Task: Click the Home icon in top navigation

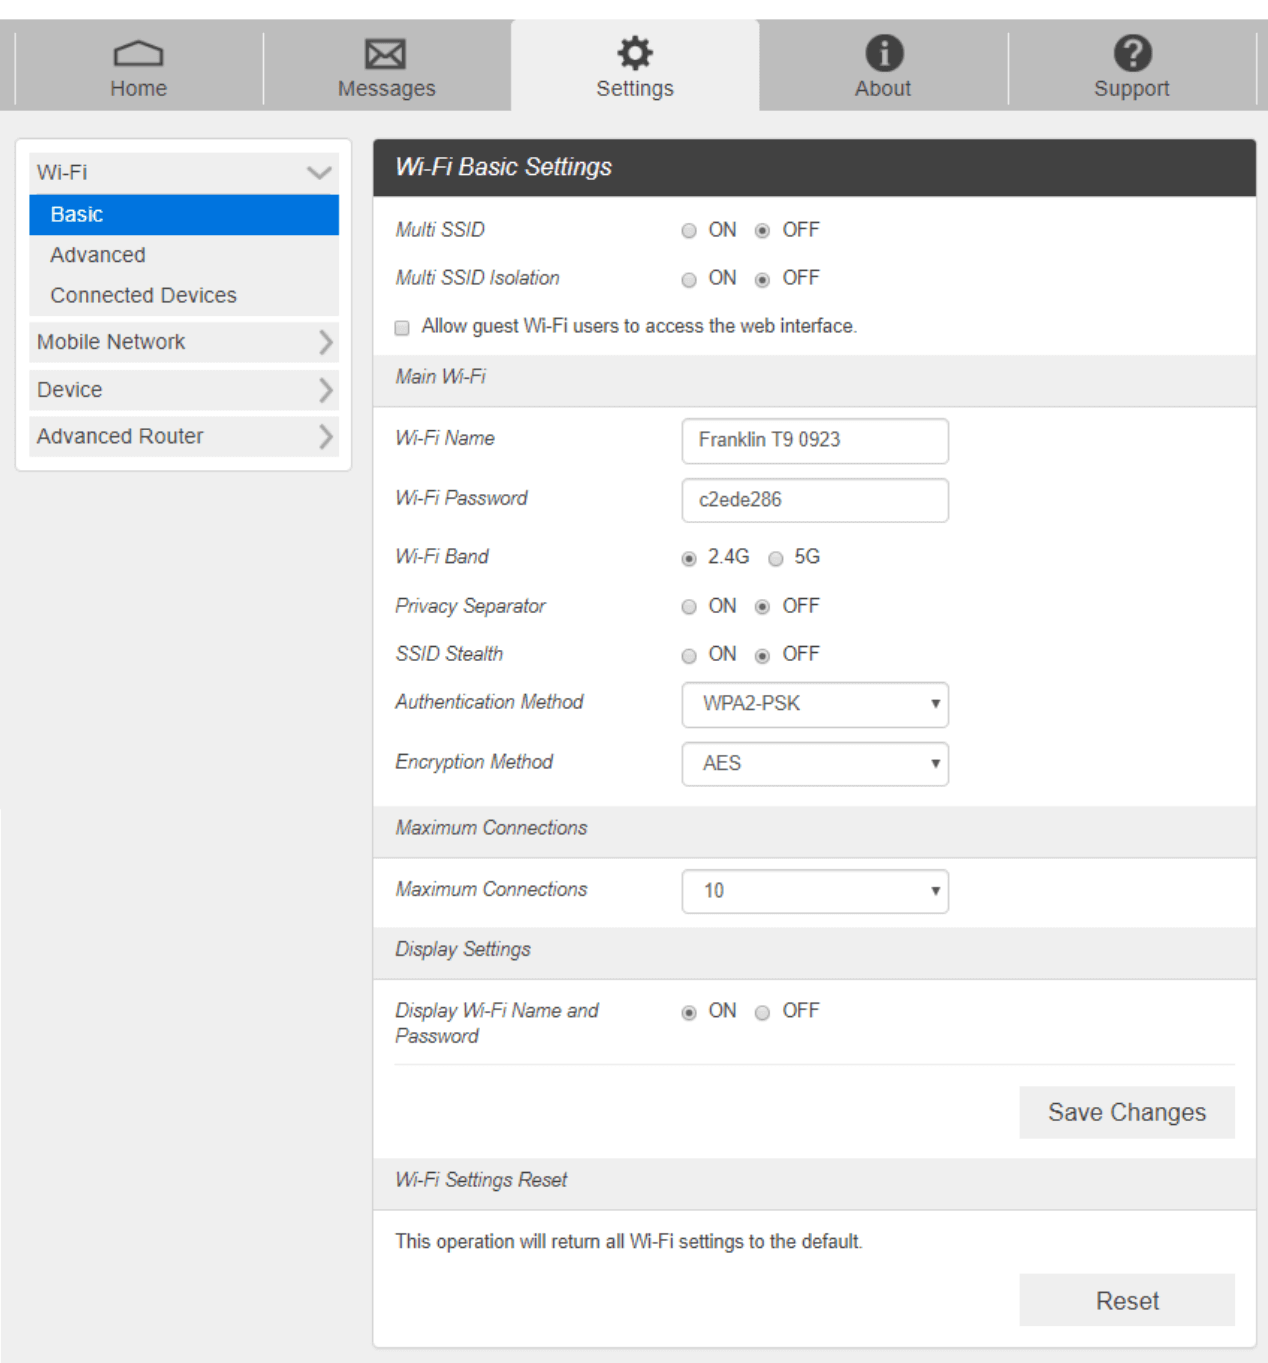Action: [138, 53]
